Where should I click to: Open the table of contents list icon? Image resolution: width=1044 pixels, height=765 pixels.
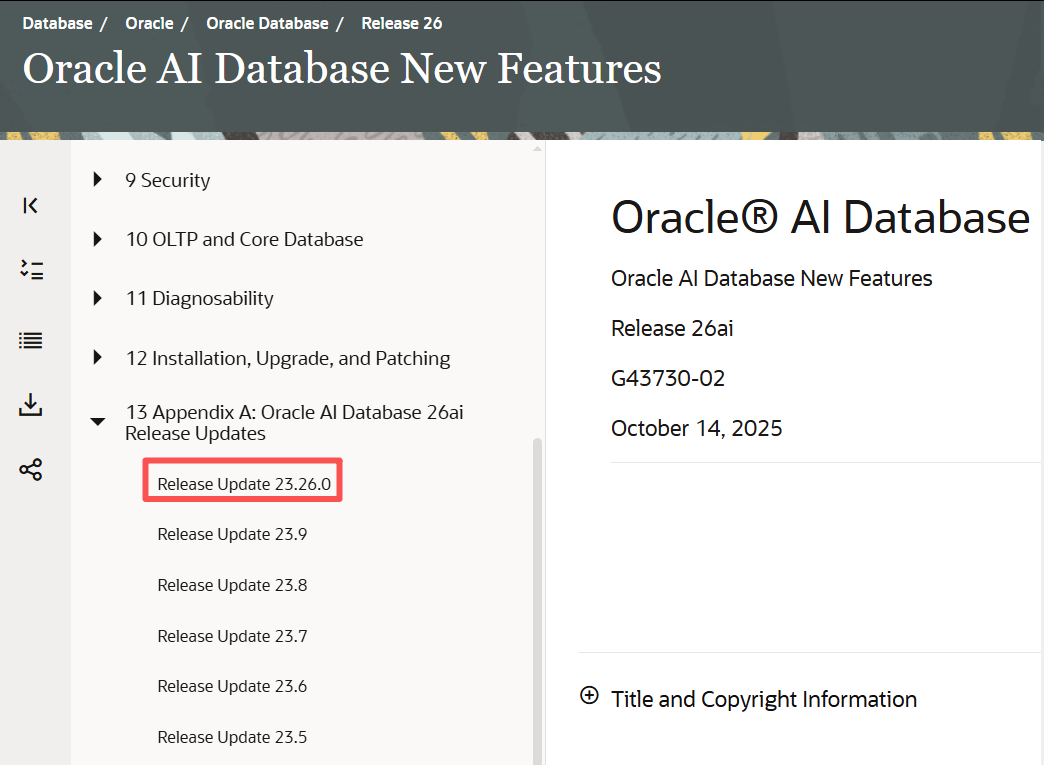point(31,340)
